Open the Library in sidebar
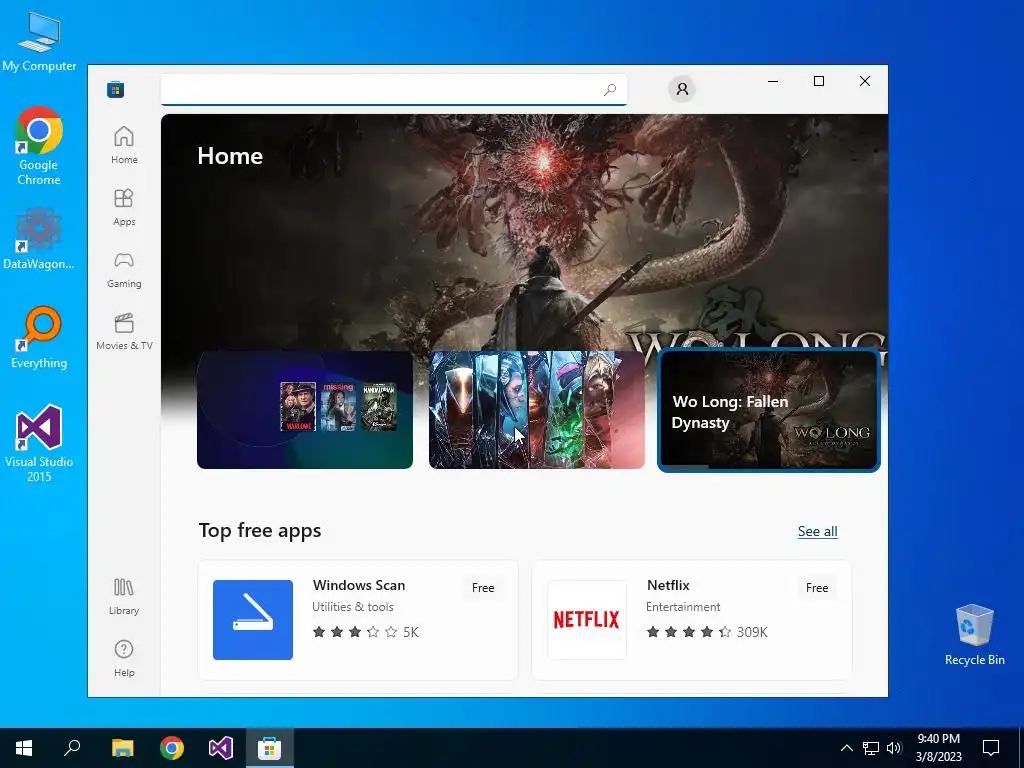The image size is (1024, 768). 124,596
